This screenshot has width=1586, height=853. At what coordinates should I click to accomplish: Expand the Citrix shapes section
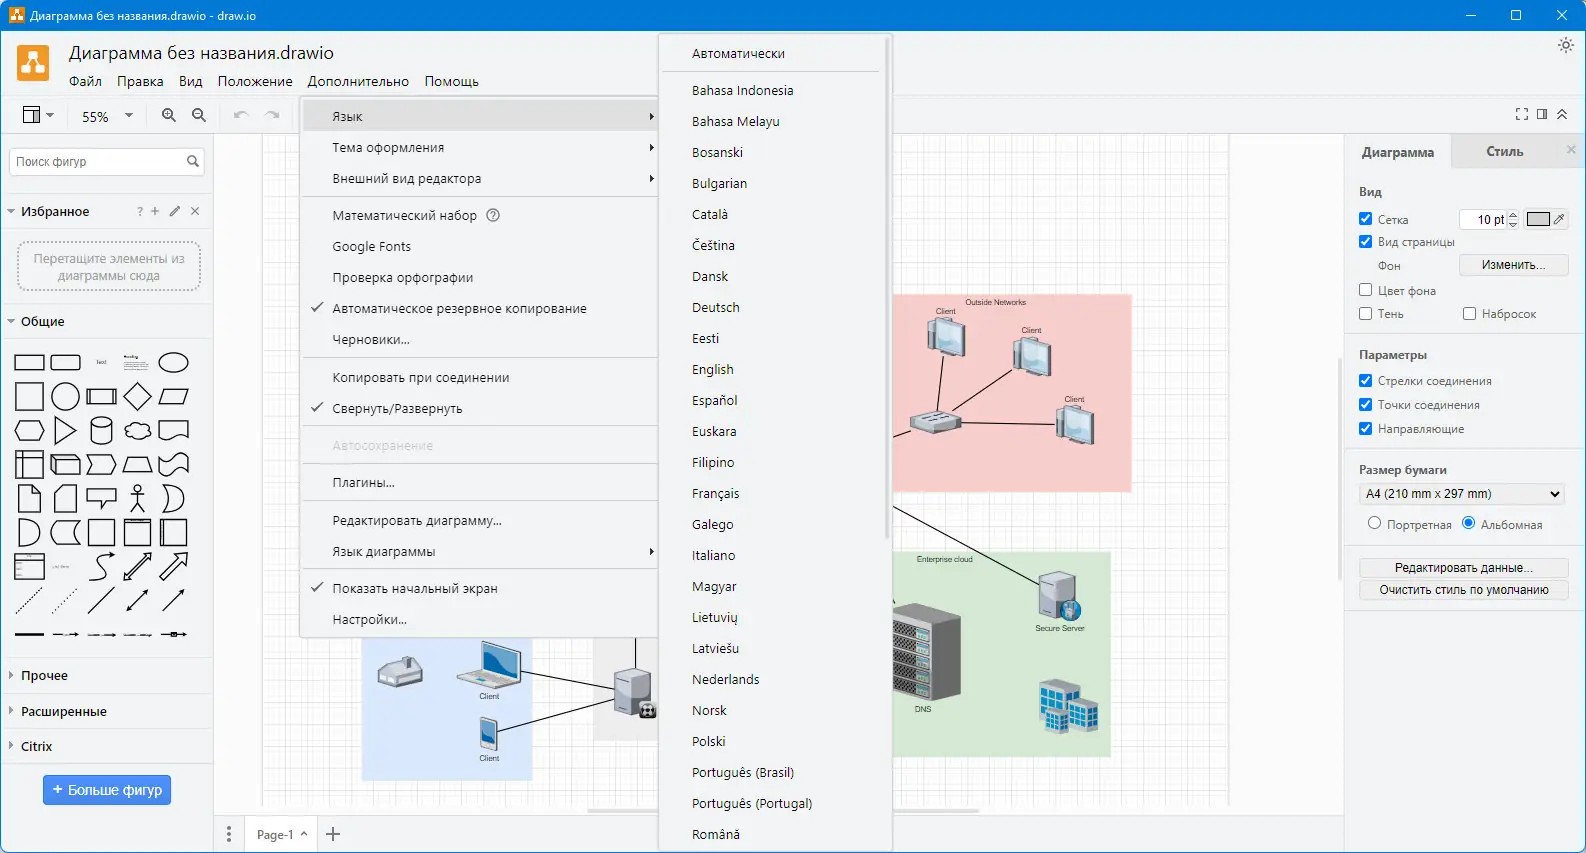[x=107, y=746]
